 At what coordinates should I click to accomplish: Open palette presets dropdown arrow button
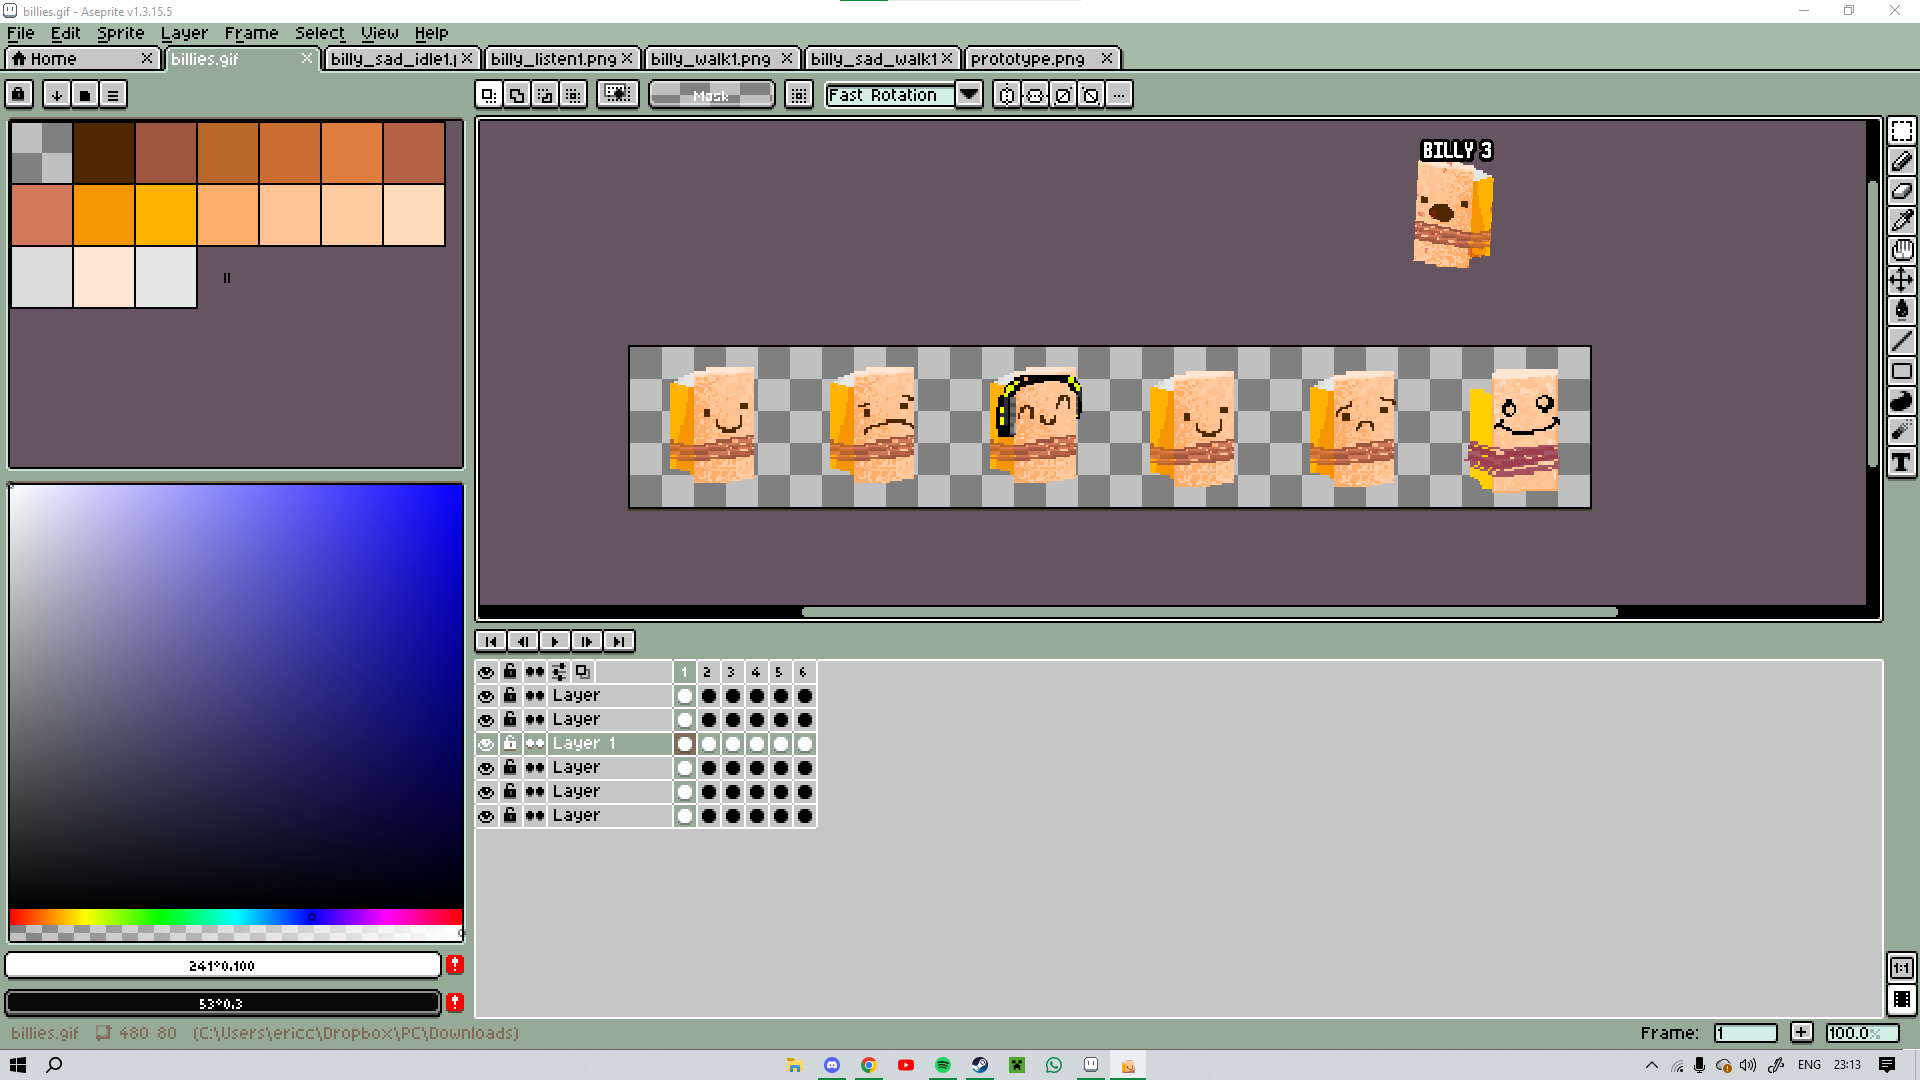coord(57,95)
